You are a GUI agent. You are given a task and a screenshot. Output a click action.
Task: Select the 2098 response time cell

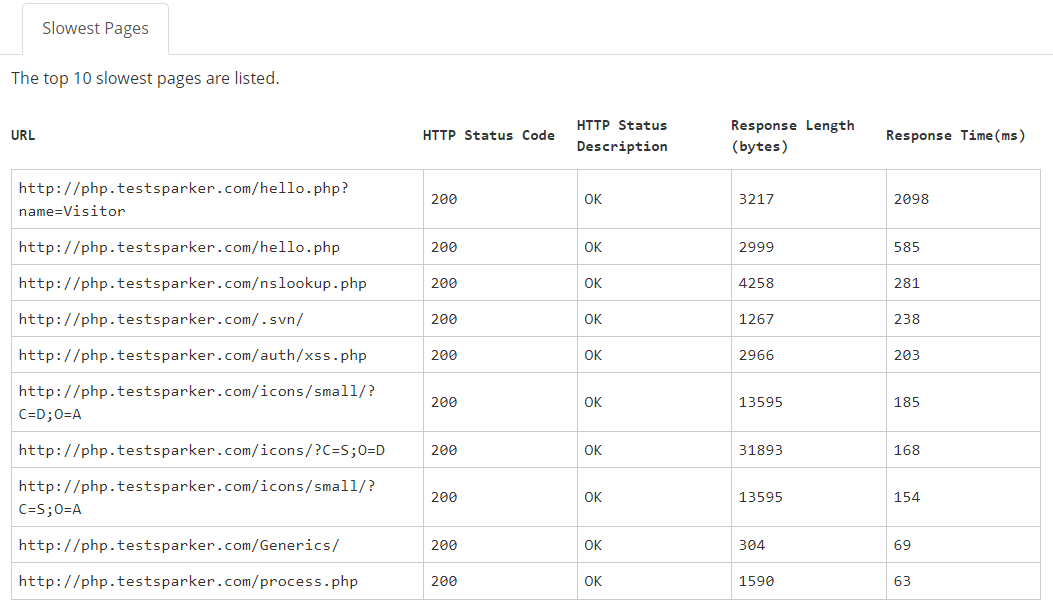(911, 199)
